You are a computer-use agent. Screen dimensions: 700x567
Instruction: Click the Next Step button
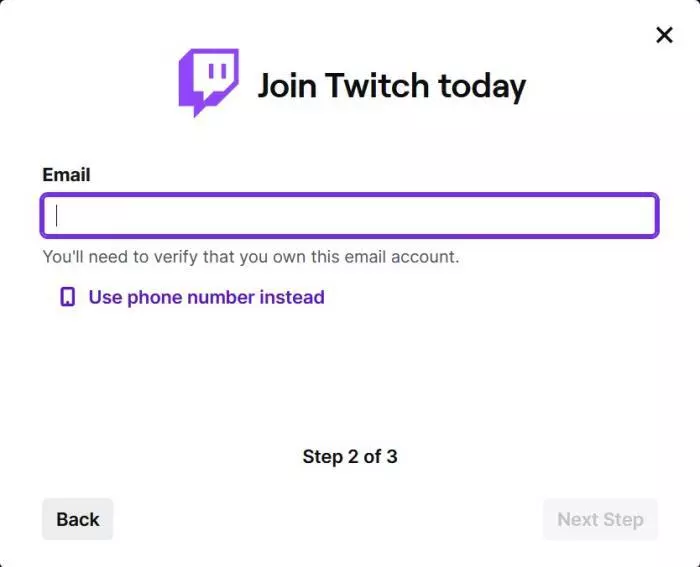point(600,519)
